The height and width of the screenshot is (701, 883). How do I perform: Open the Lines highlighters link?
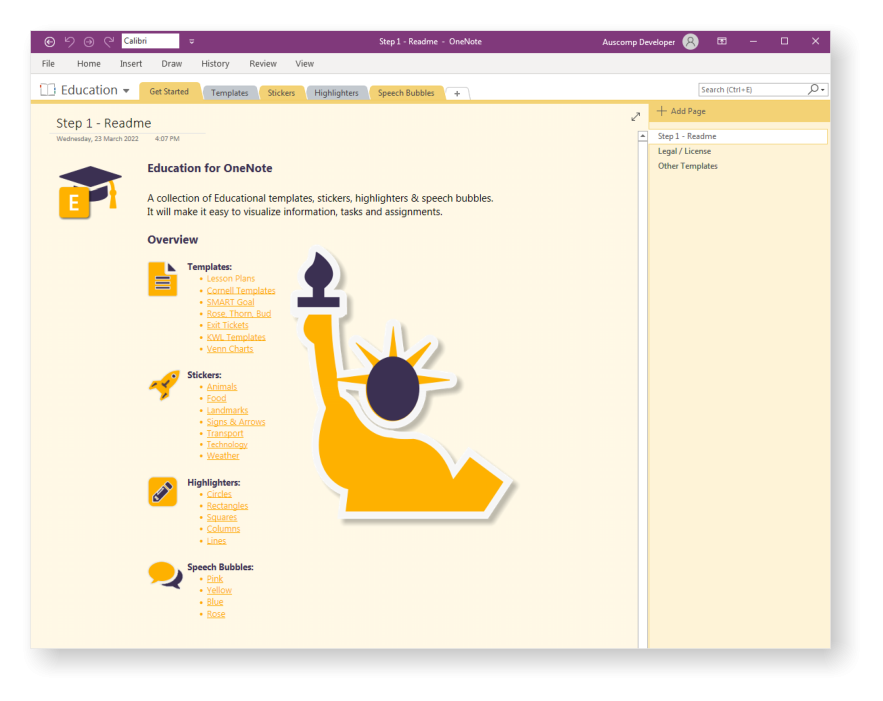pyautogui.click(x=216, y=541)
